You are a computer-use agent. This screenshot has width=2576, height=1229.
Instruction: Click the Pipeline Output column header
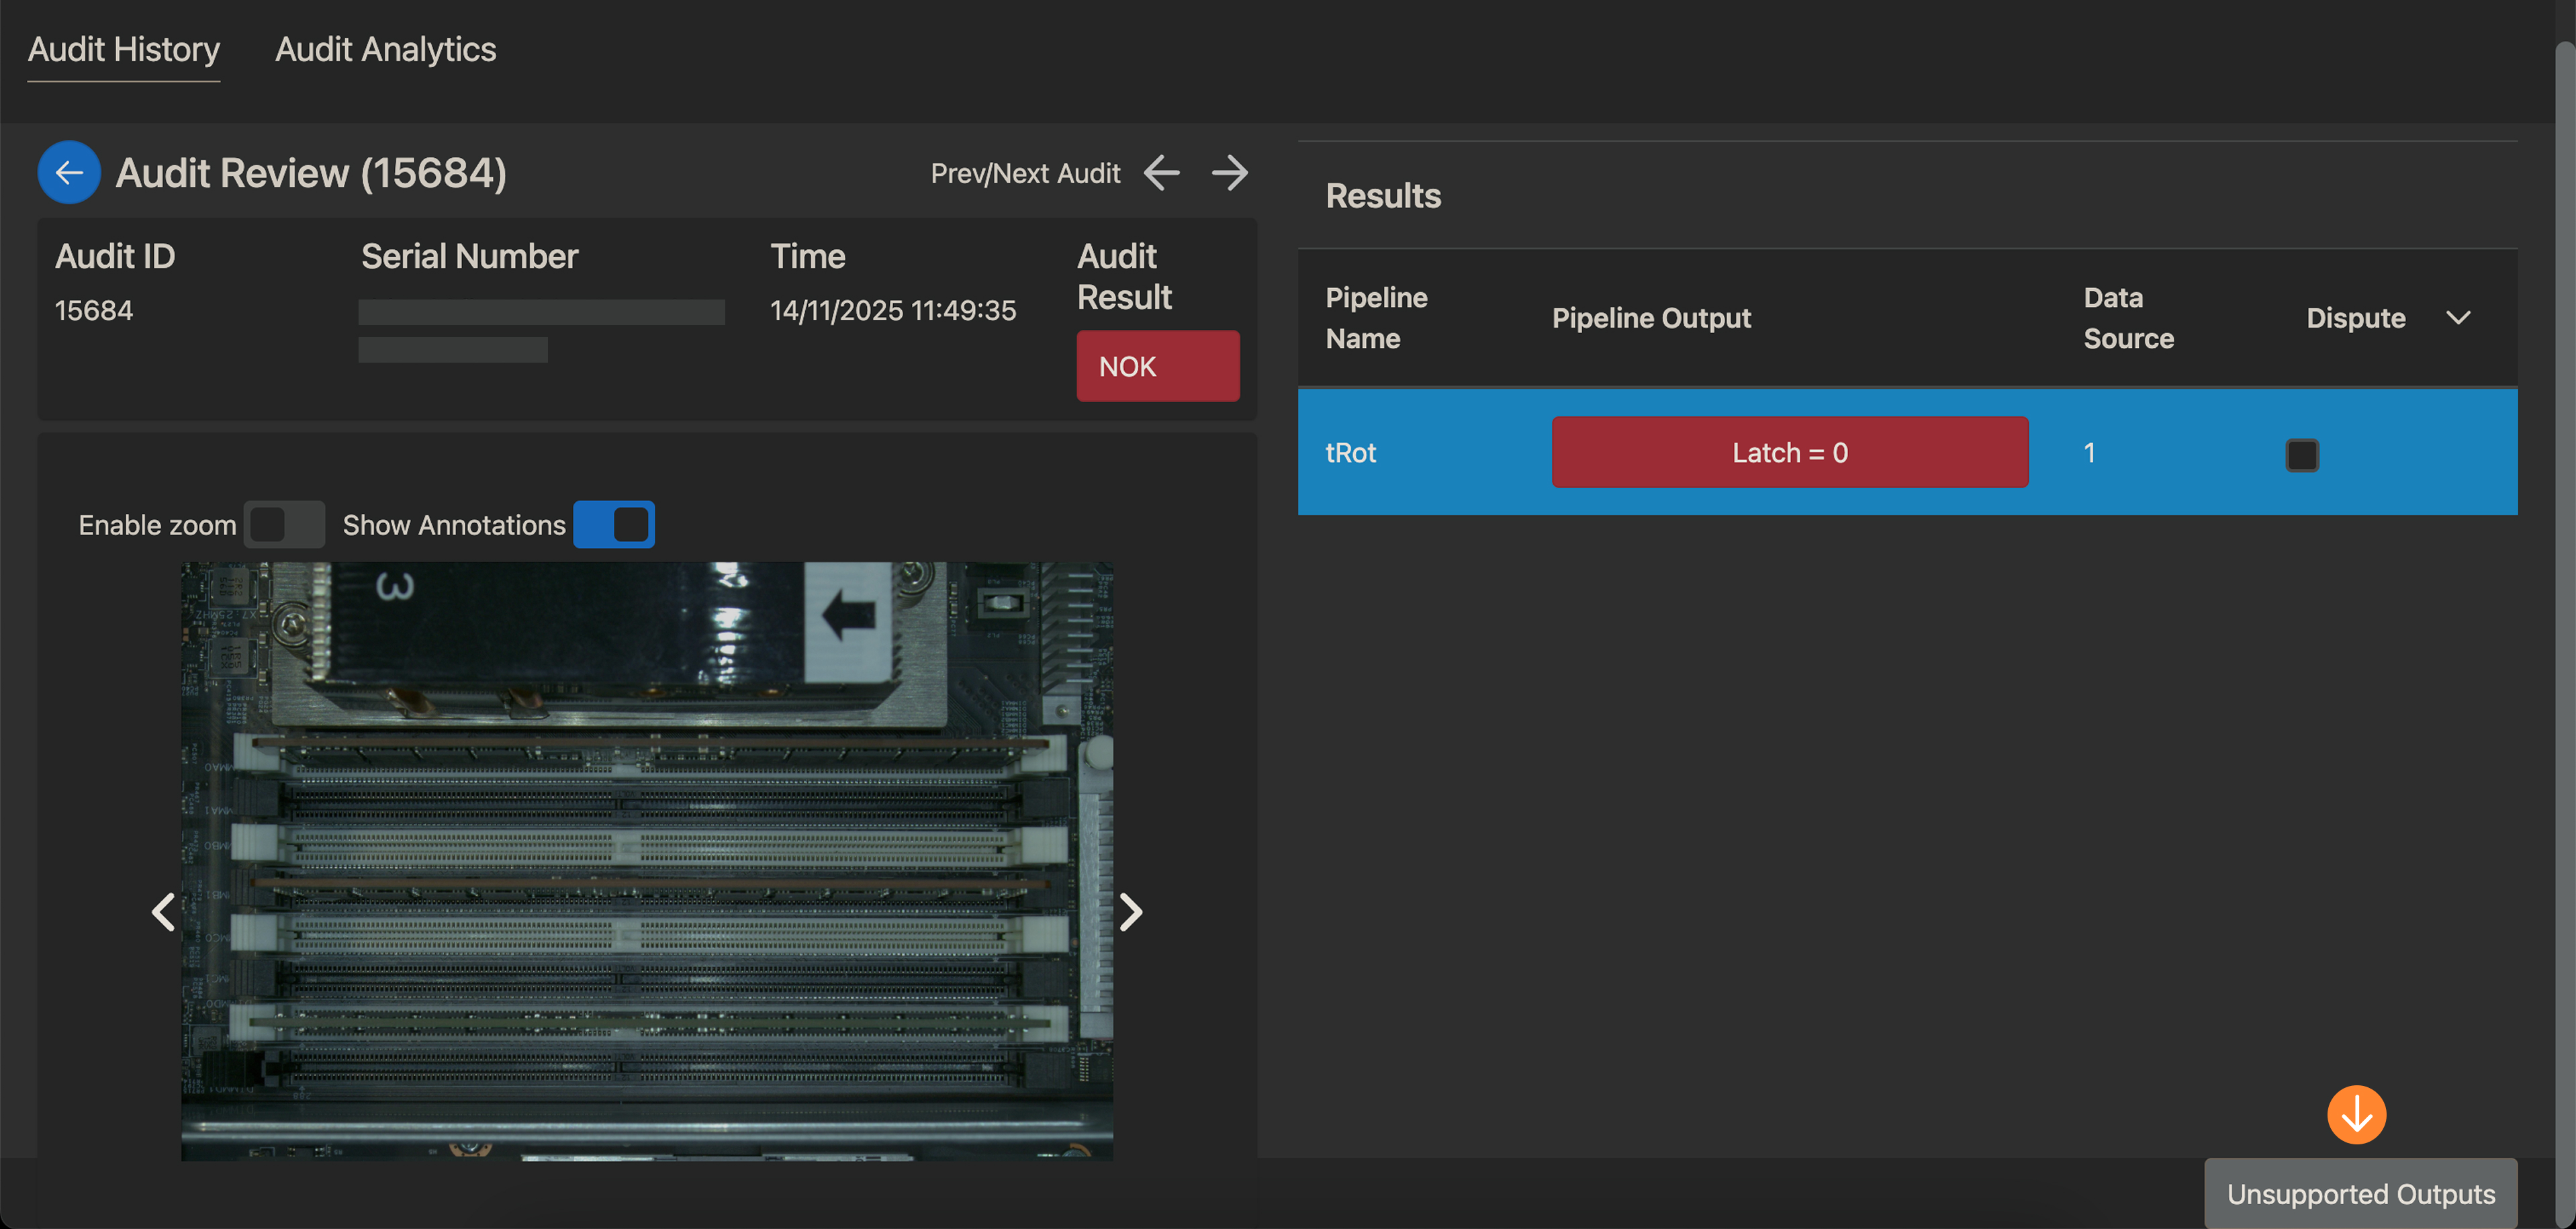(1651, 318)
